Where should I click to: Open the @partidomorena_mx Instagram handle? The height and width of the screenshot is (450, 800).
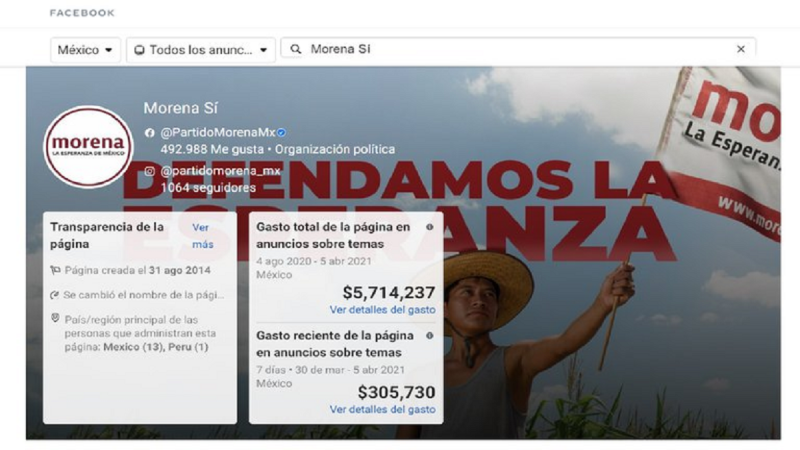(220, 171)
